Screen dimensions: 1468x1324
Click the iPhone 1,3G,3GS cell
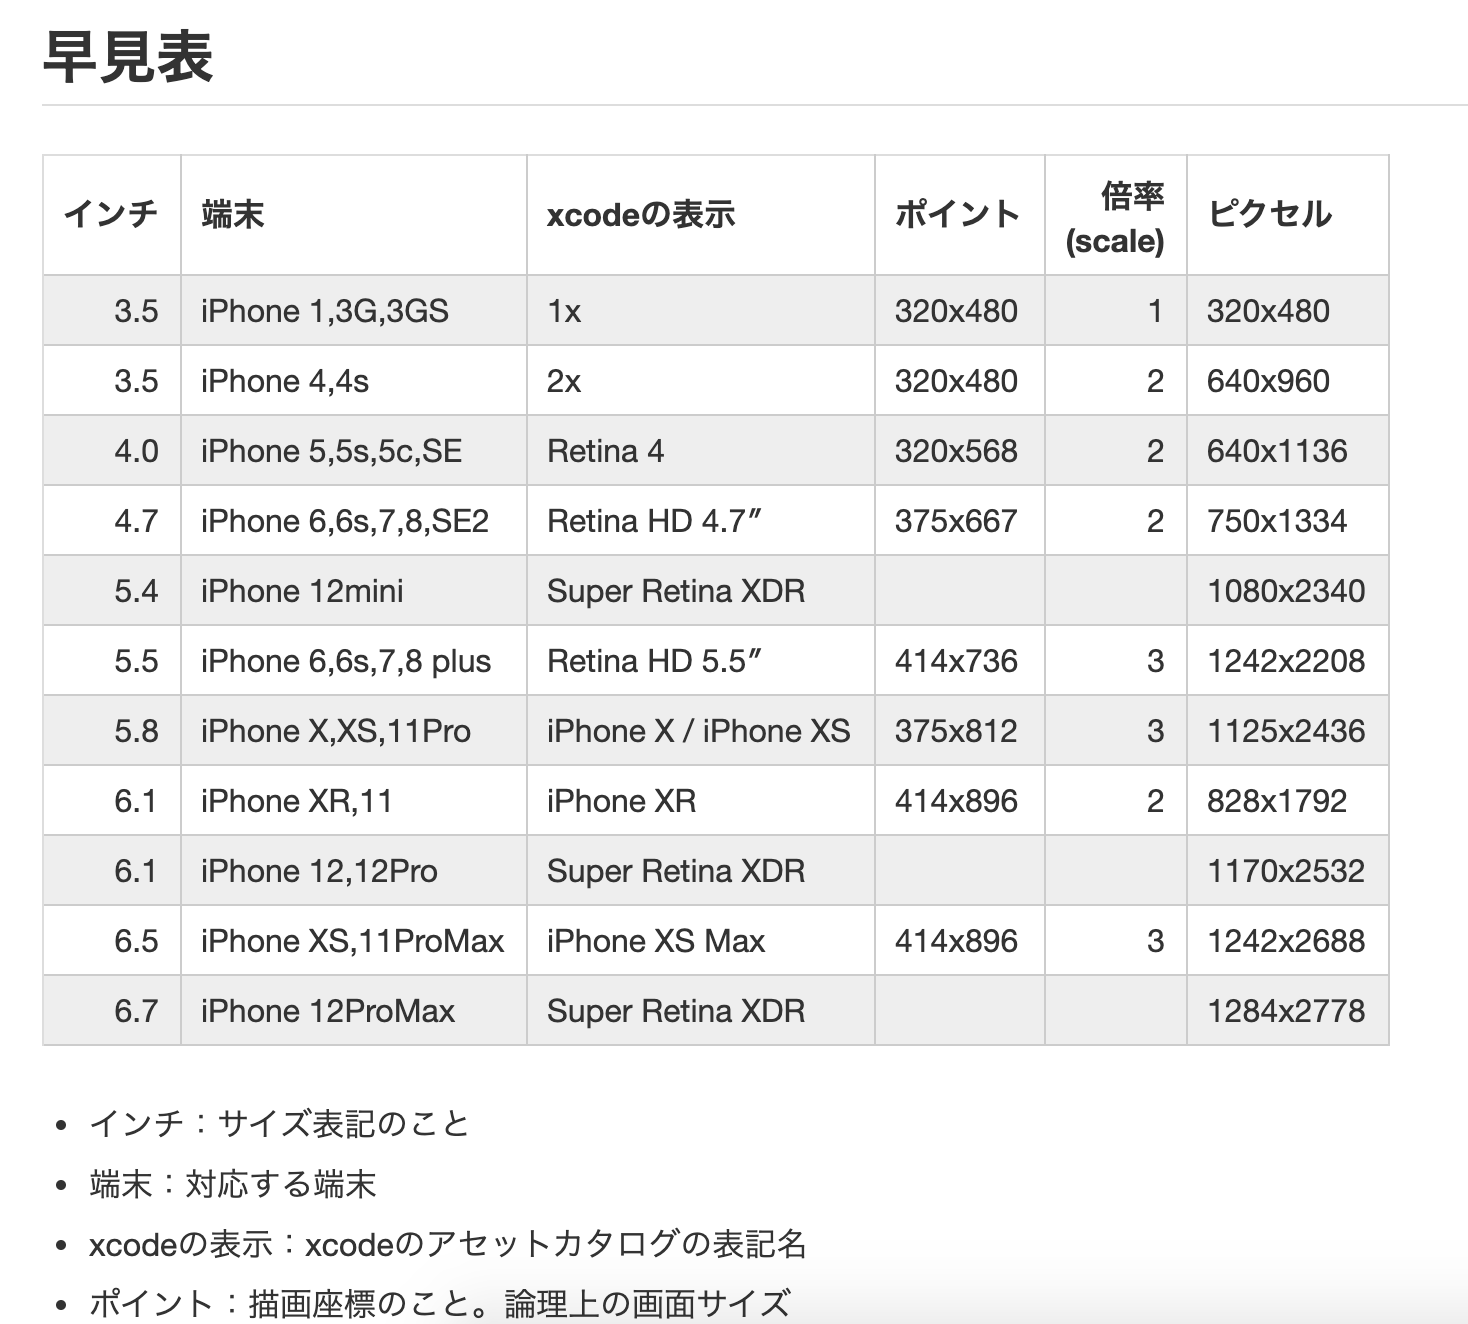(x=354, y=311)
